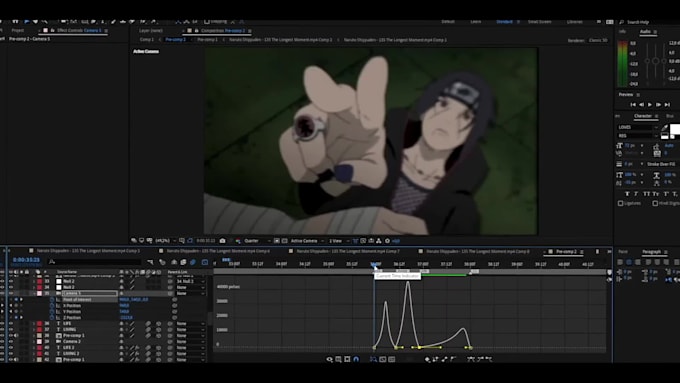
Task: Toggle stopwatch for Point of Interest
Action: 52,300
